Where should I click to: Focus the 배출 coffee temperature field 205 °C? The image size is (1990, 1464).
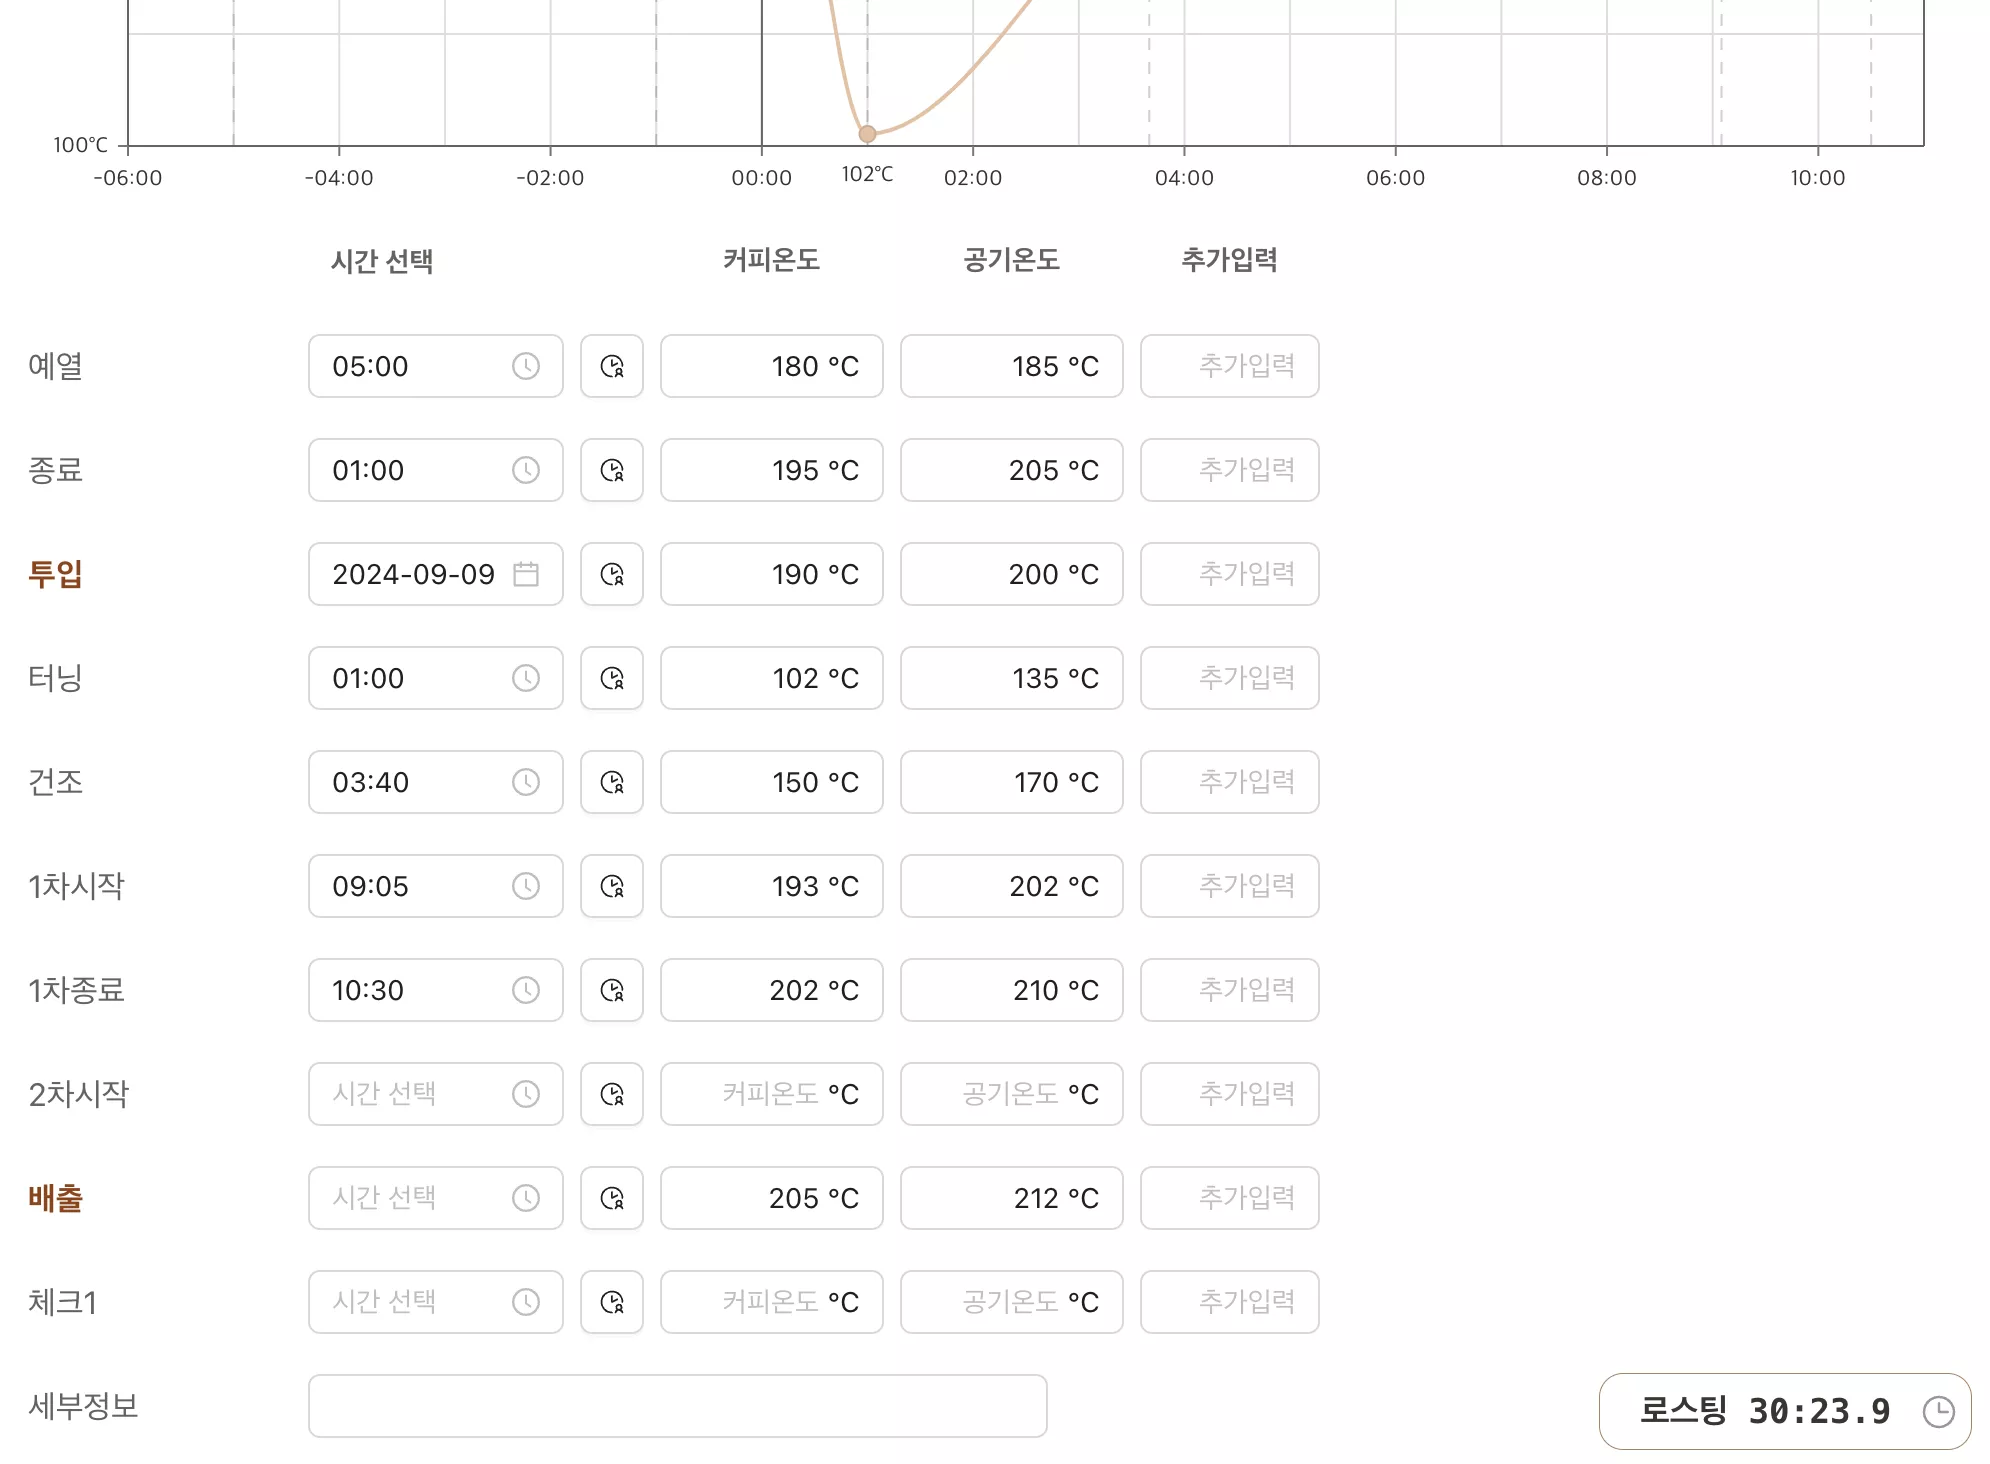coord(772,1198)
